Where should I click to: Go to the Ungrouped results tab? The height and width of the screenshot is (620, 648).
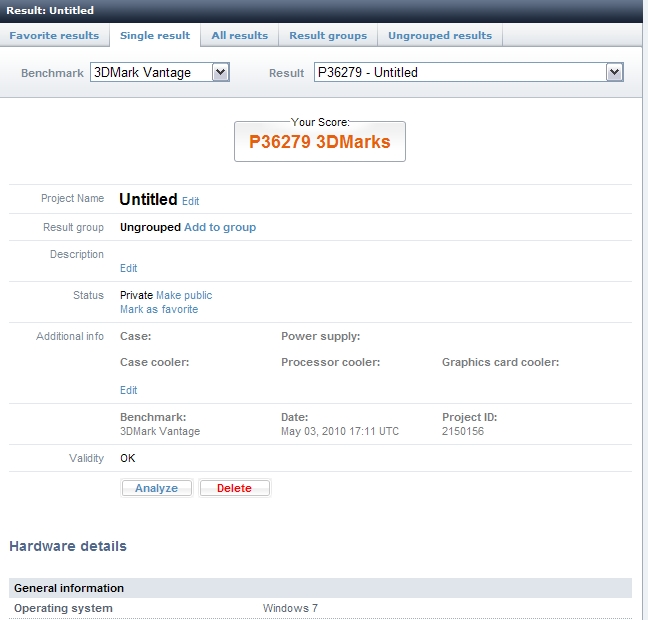[x=440, y=36]
